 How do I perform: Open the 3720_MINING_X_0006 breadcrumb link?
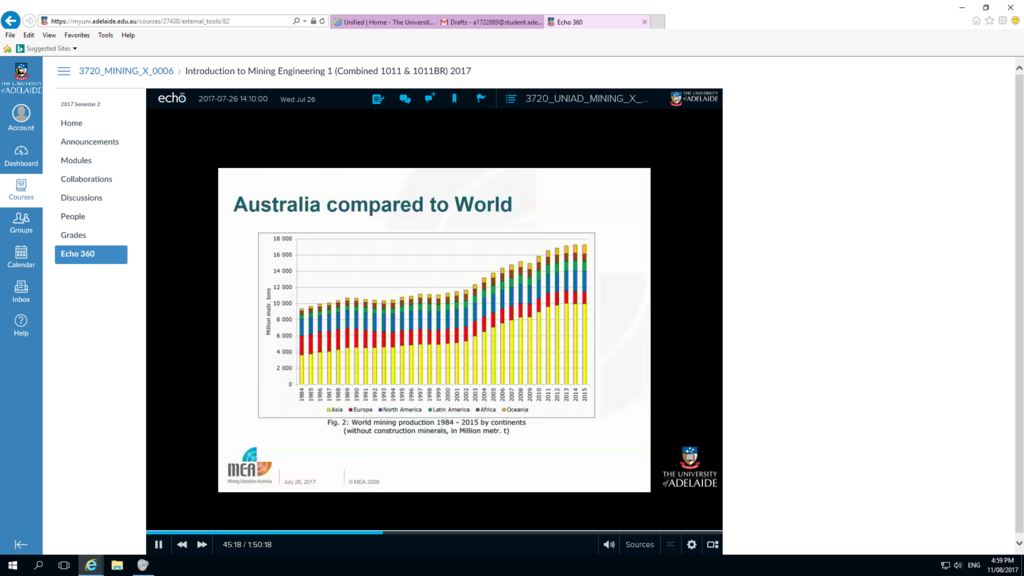(x=126, y=71)
